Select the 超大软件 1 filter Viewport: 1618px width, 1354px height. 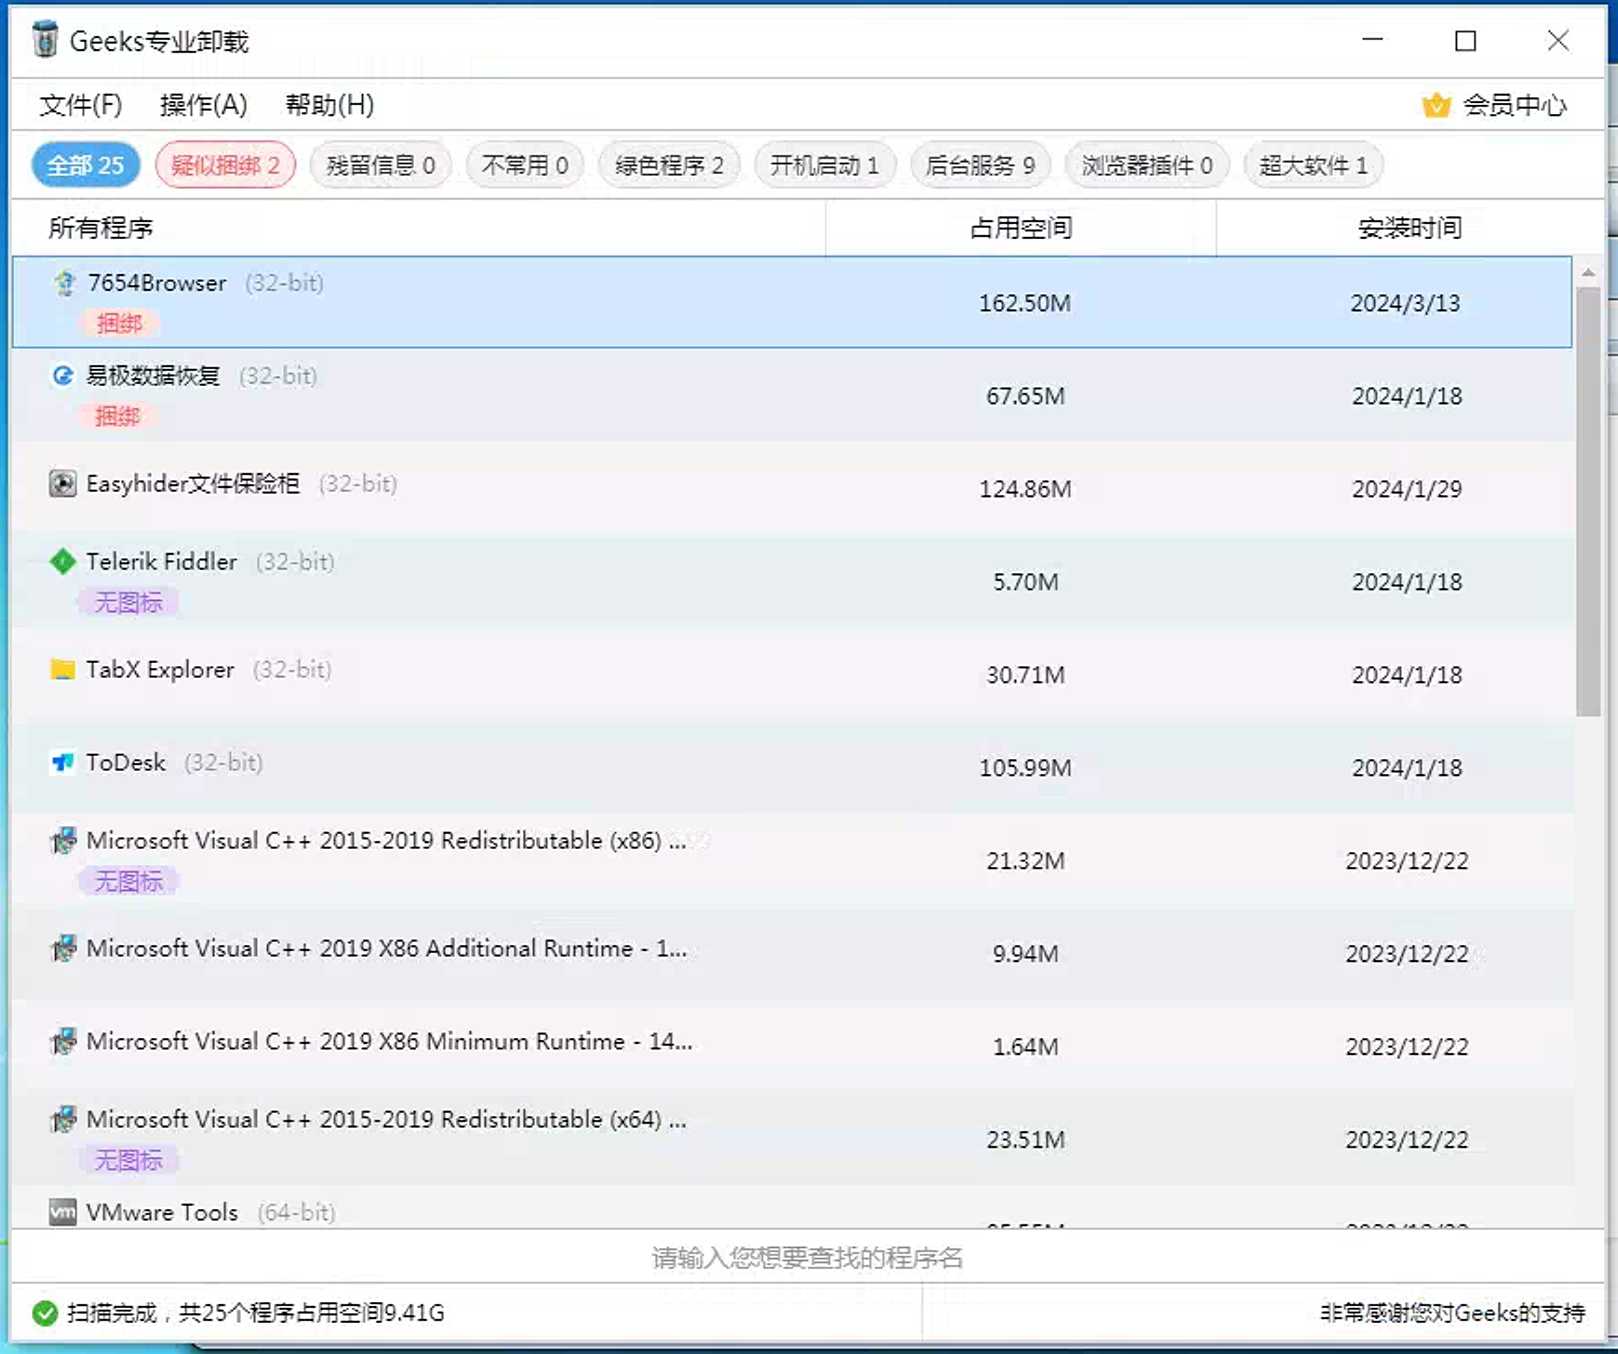[x=1313, y=165]
